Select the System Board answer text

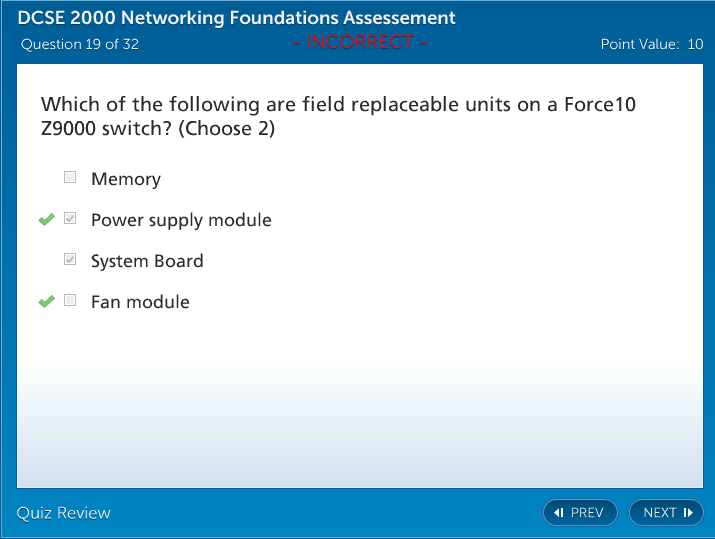pos(147,261)
